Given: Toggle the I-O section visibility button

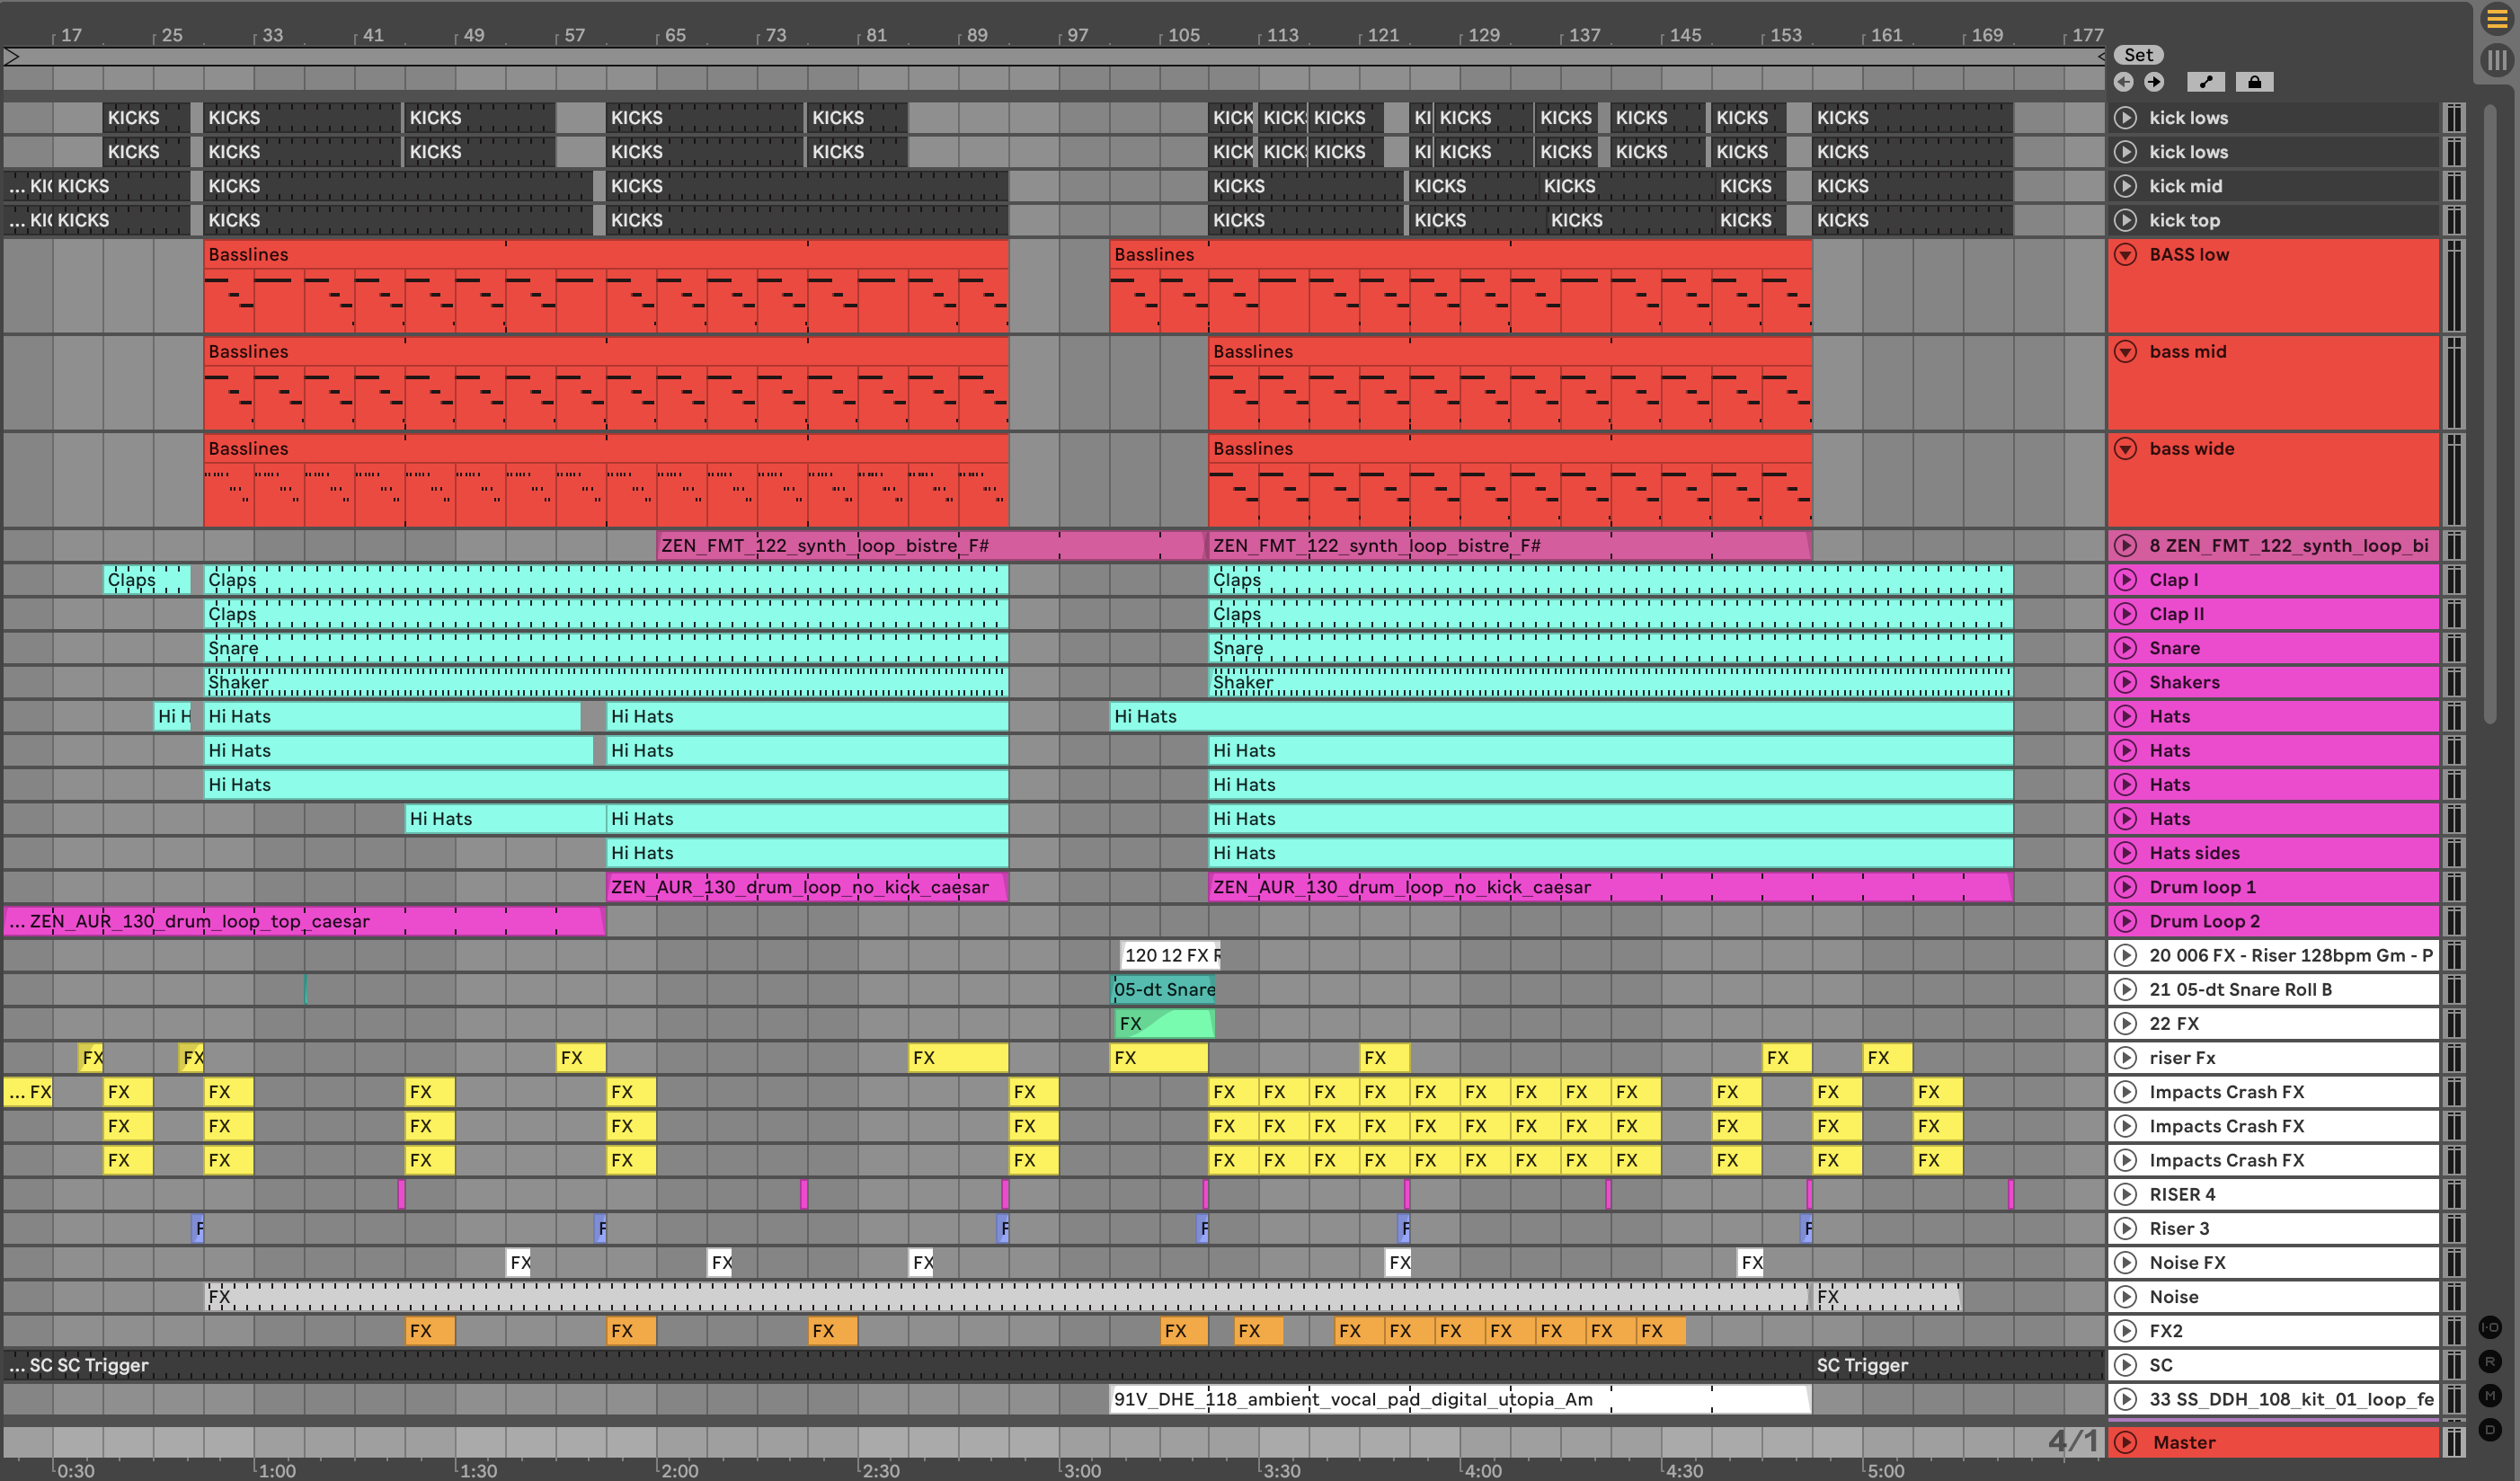Looking at the screenshot, I should tap(2490, 1328).
